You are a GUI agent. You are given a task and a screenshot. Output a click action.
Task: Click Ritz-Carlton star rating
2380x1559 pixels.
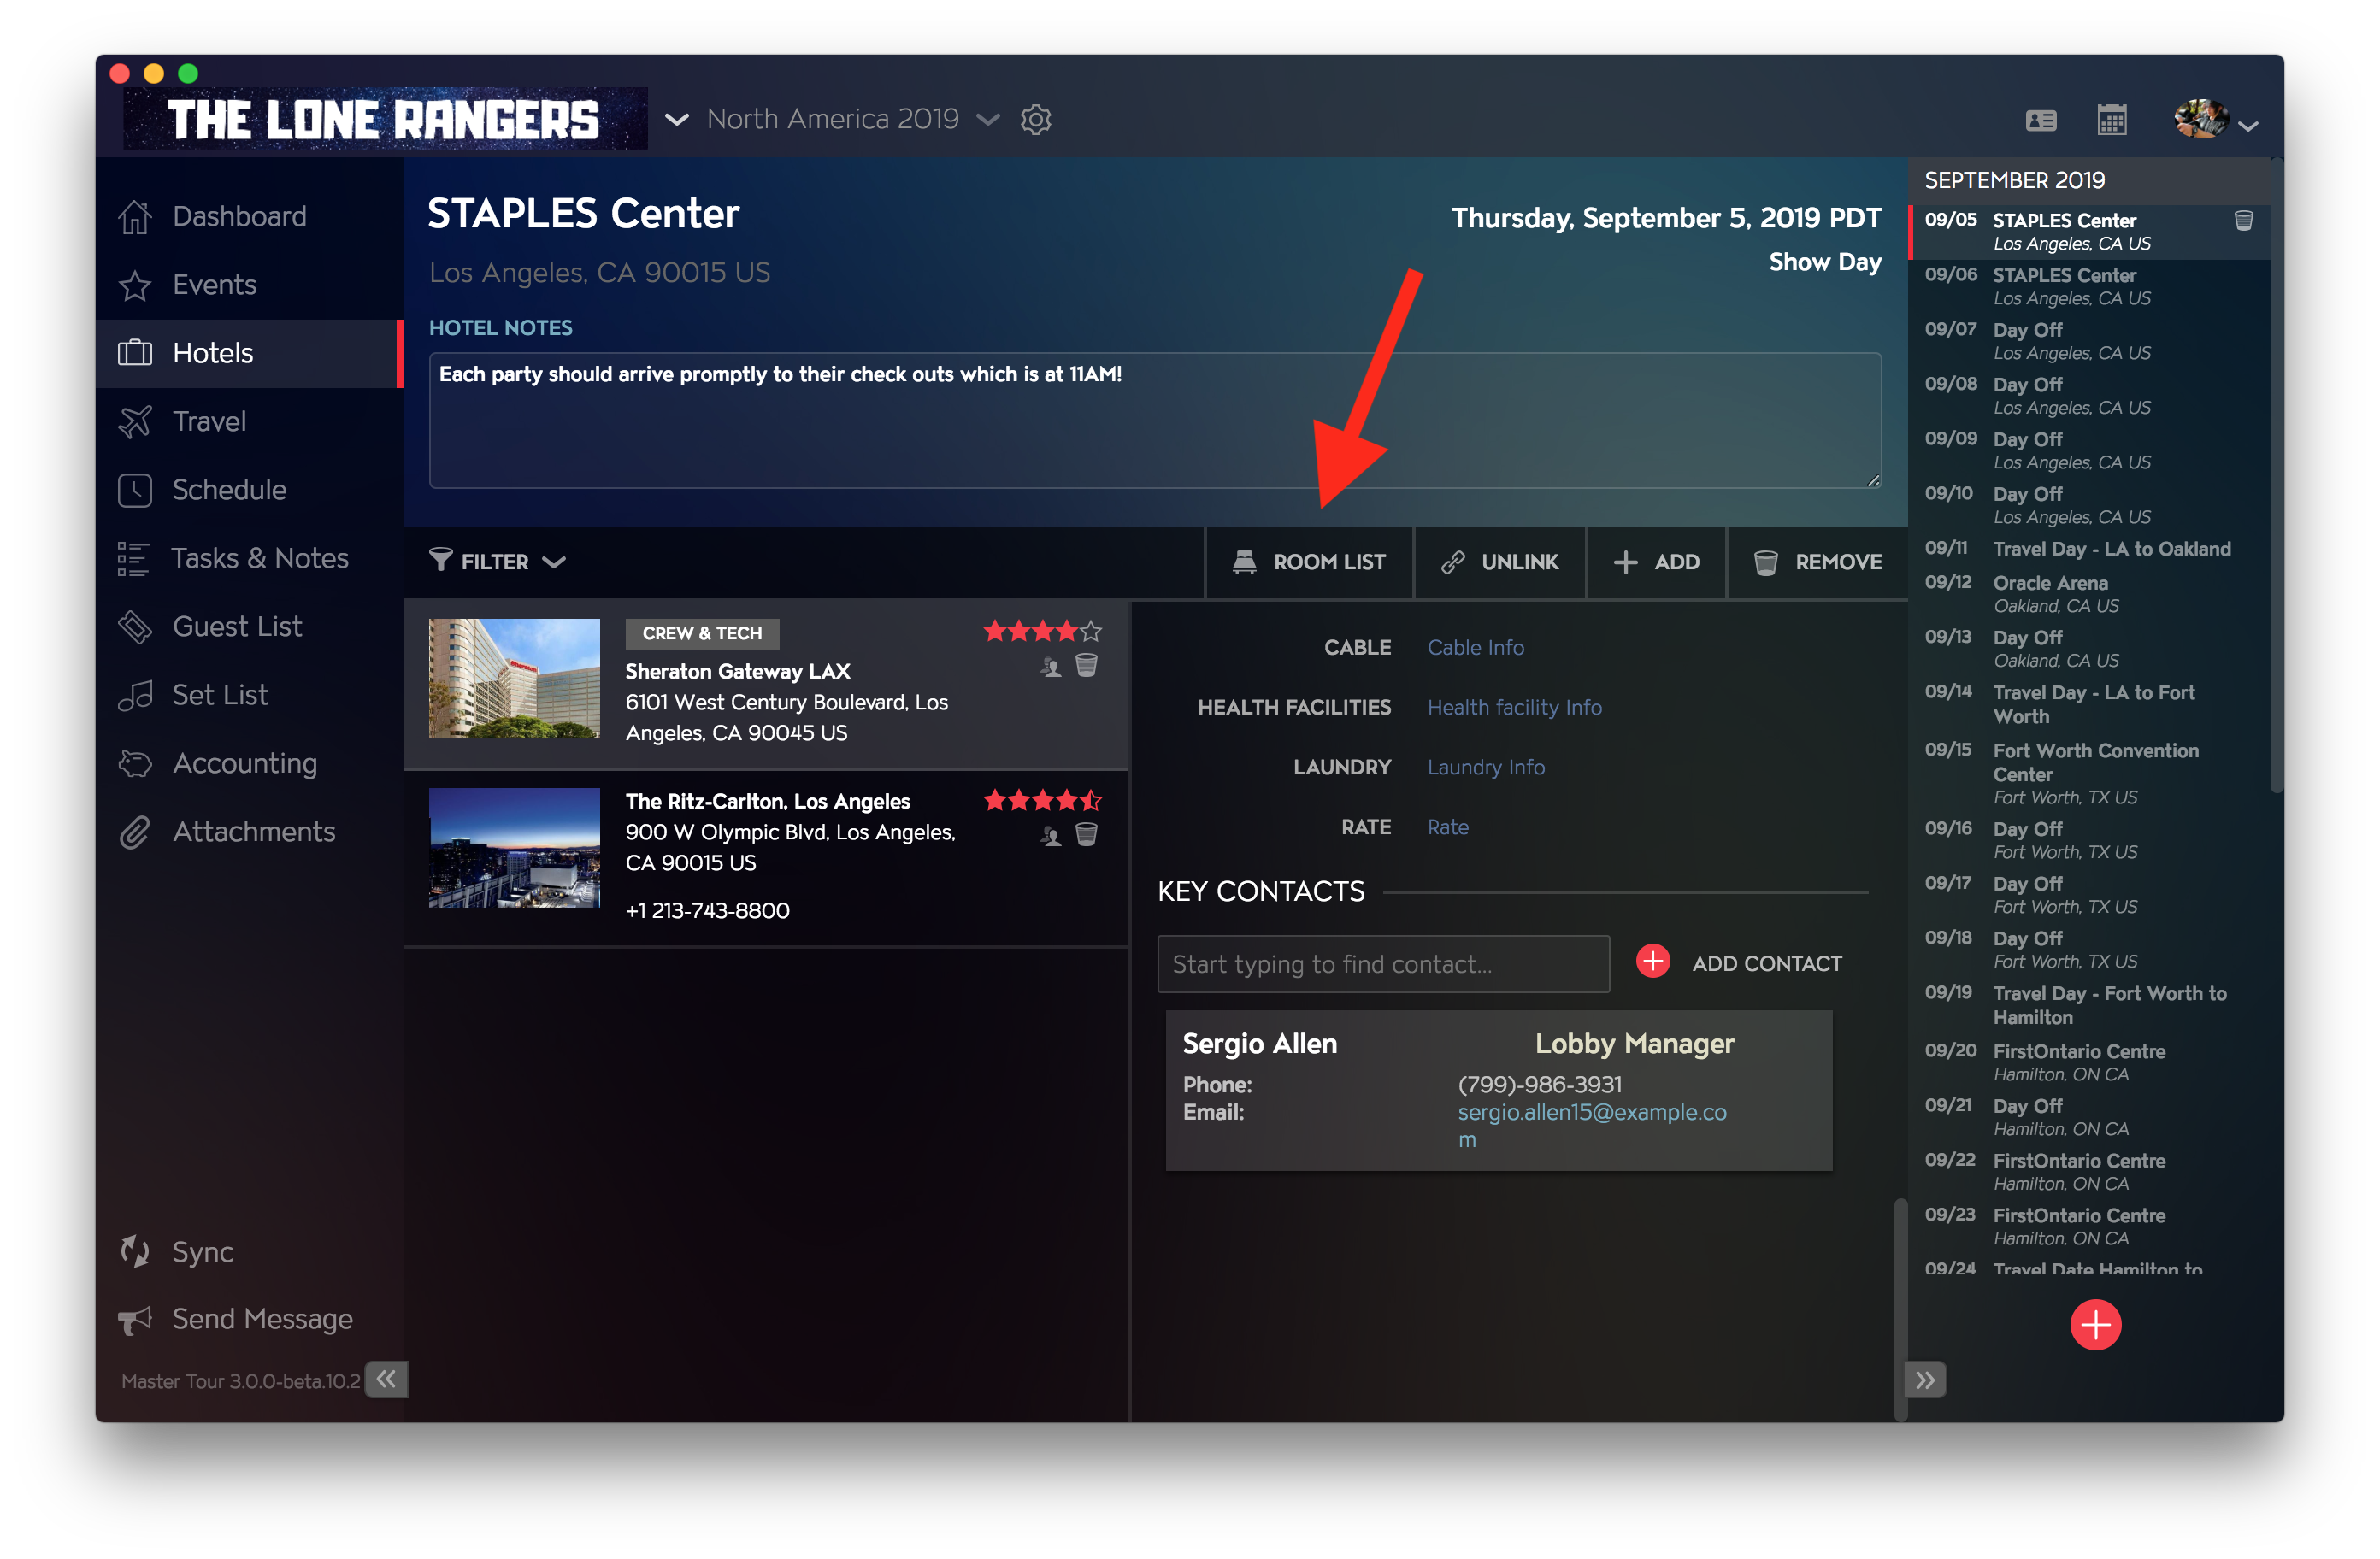click(1042, 800)
